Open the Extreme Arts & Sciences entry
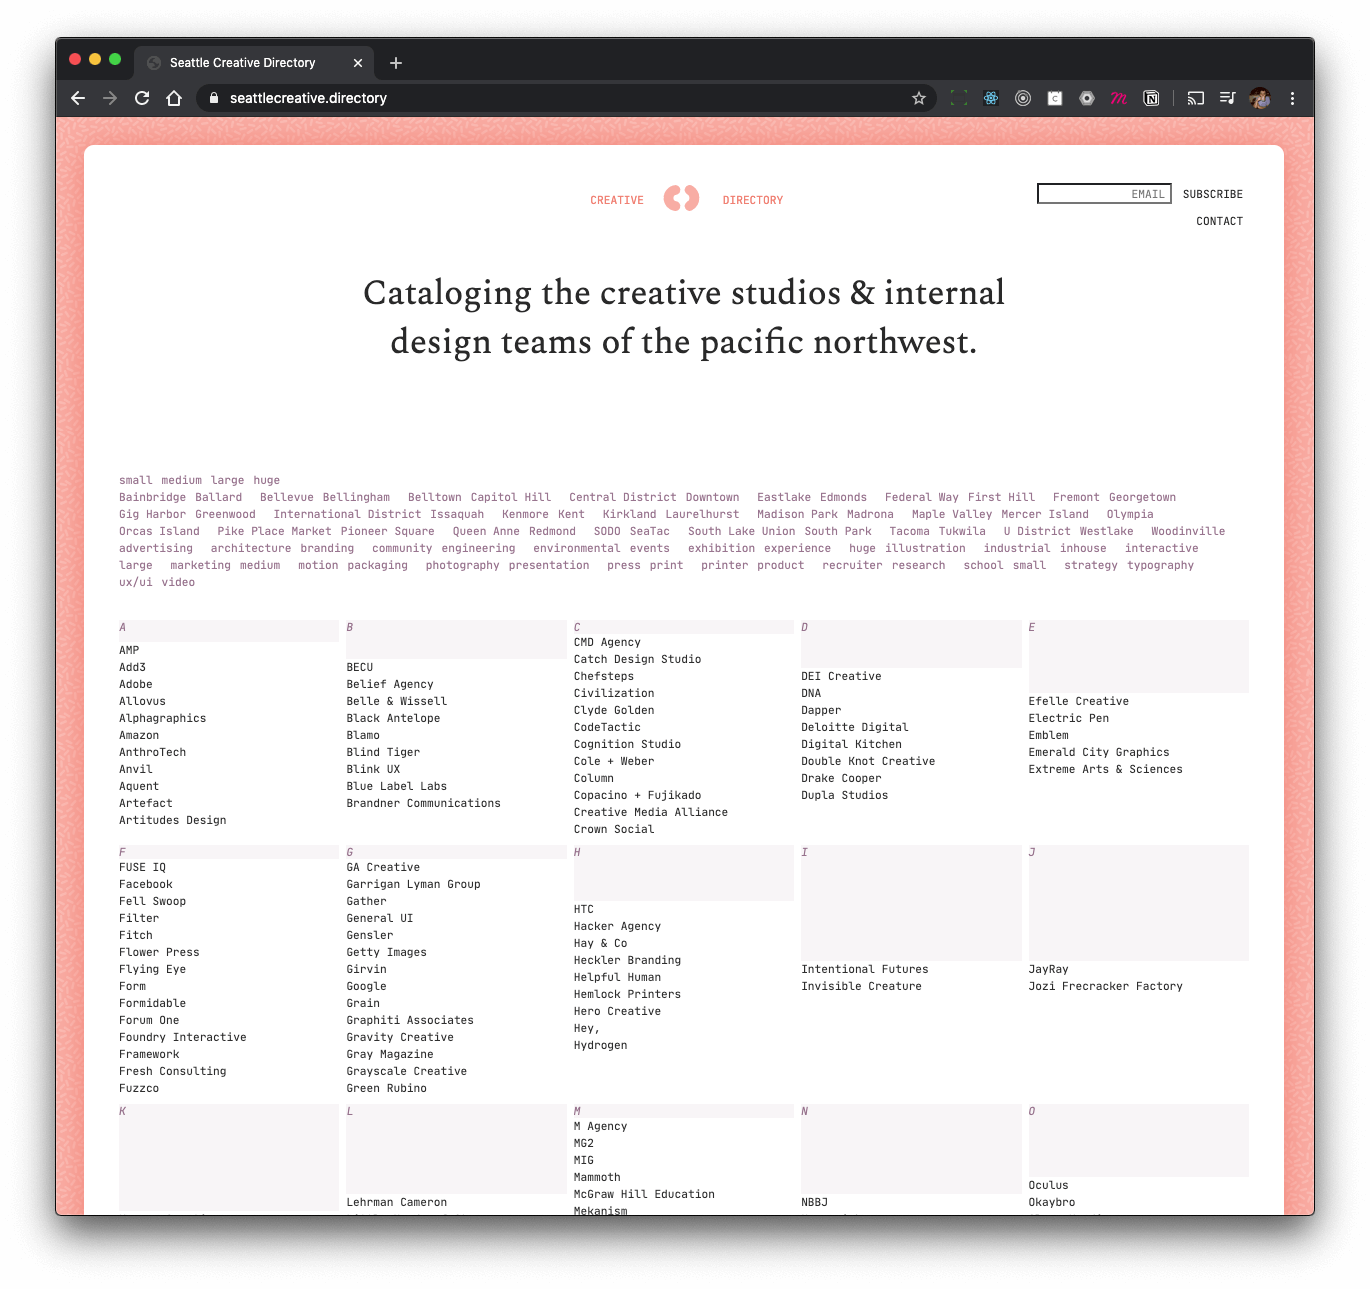Viewport: 1370px width, 1289px height. point(1105,769)
